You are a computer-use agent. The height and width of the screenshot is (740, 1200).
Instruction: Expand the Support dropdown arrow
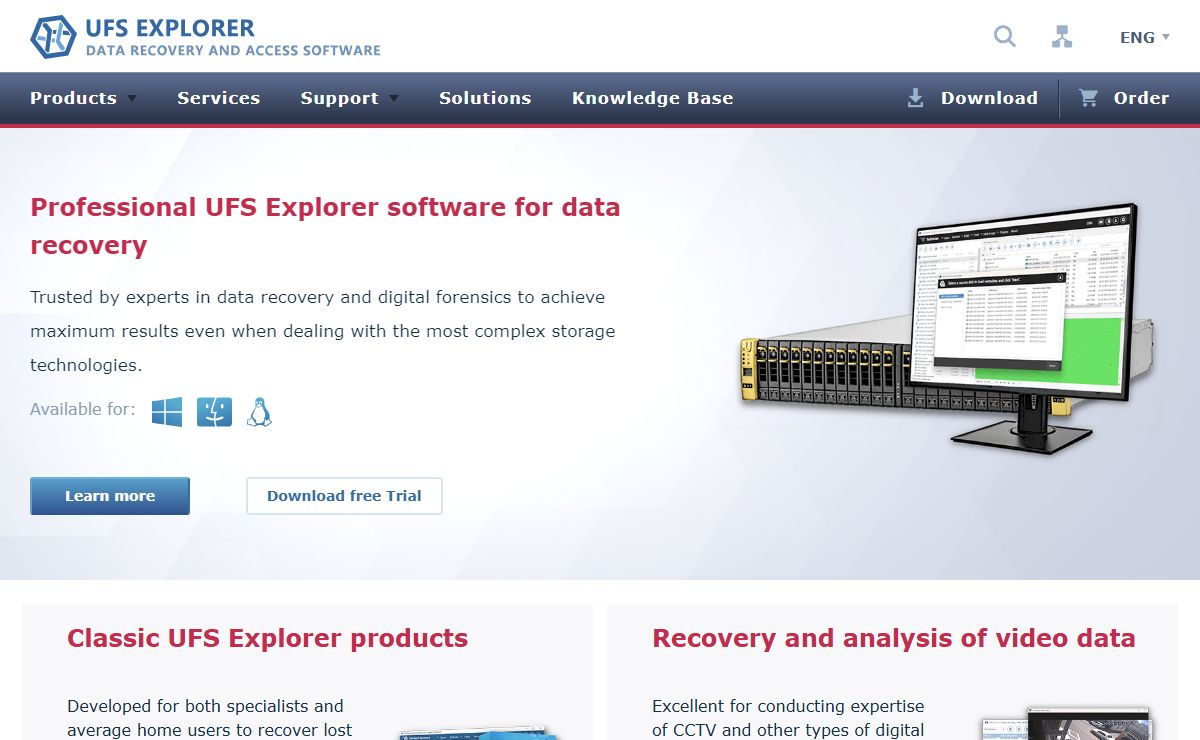(393, 99)
